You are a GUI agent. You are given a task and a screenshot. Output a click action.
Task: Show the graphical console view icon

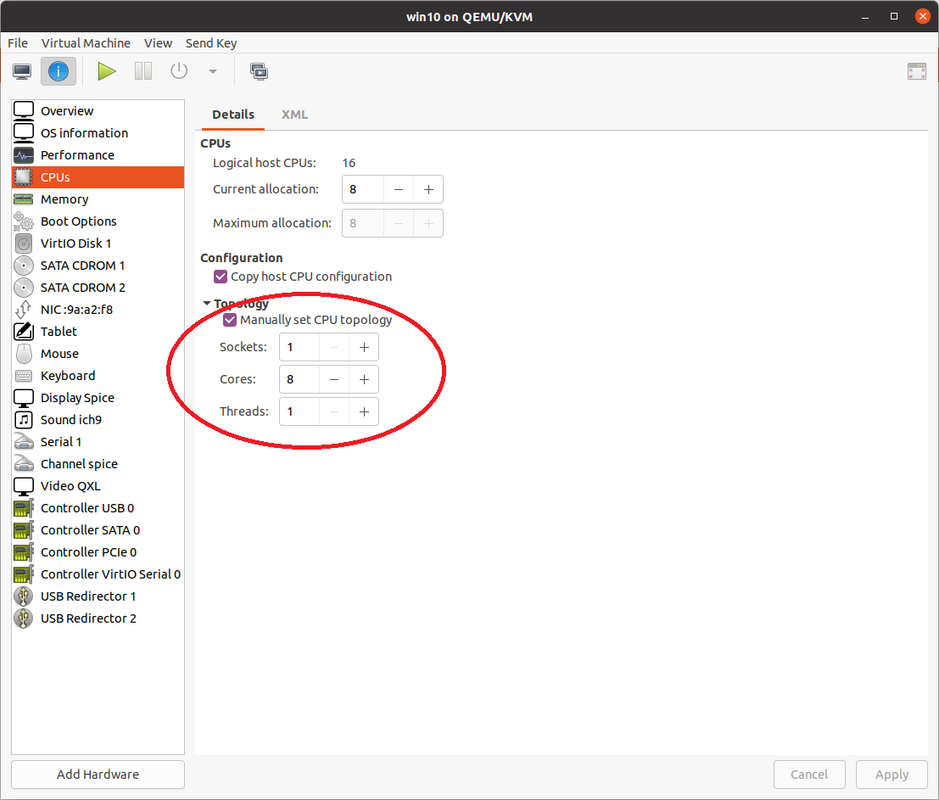22,72
